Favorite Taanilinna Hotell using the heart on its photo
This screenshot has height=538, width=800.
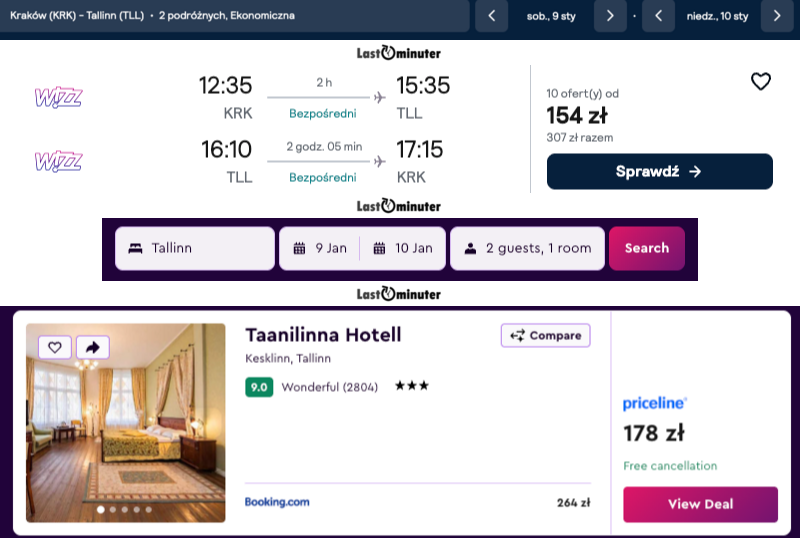55,348
